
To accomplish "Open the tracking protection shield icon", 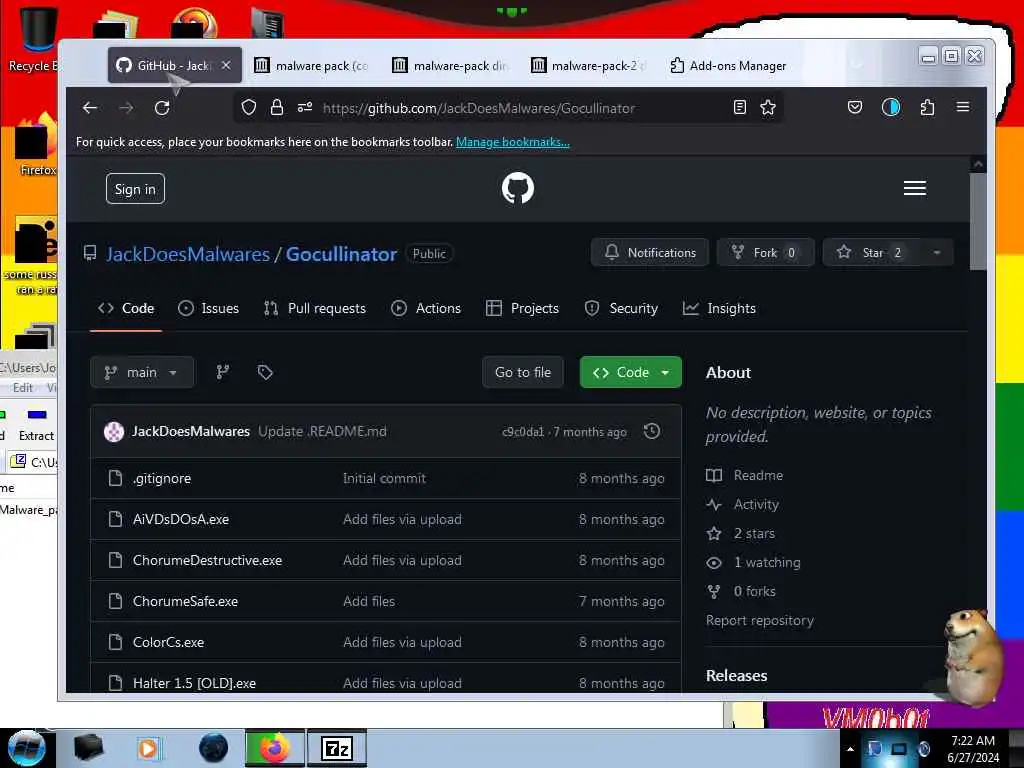I will coord(249,108).
